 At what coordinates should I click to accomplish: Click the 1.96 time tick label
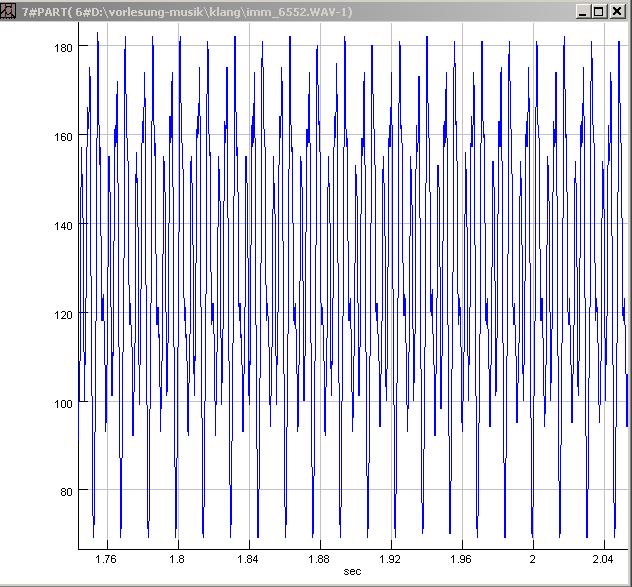pyautogui.click(x=460, y=558)
